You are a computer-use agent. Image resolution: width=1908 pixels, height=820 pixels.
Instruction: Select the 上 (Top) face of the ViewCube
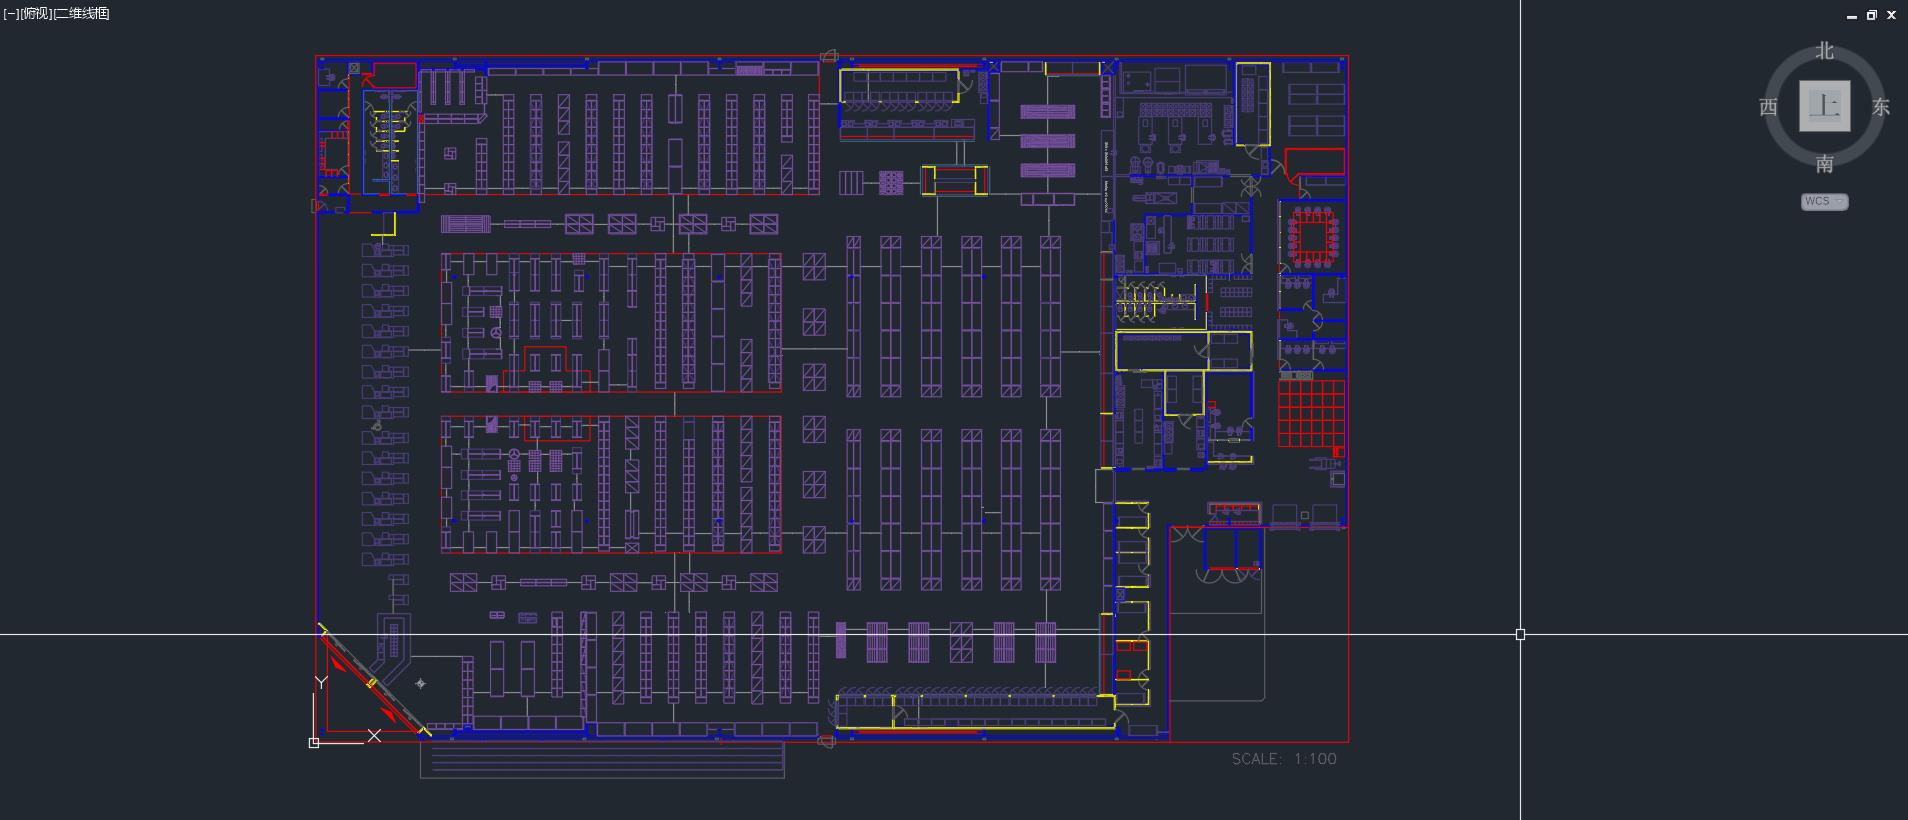coord(1825,106)
